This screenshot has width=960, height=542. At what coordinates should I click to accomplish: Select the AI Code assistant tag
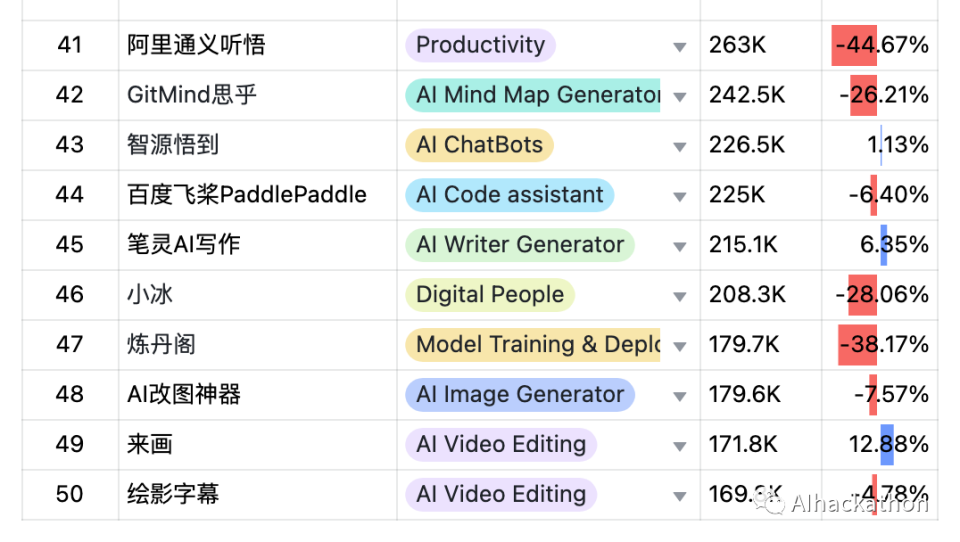coord(509,195)
